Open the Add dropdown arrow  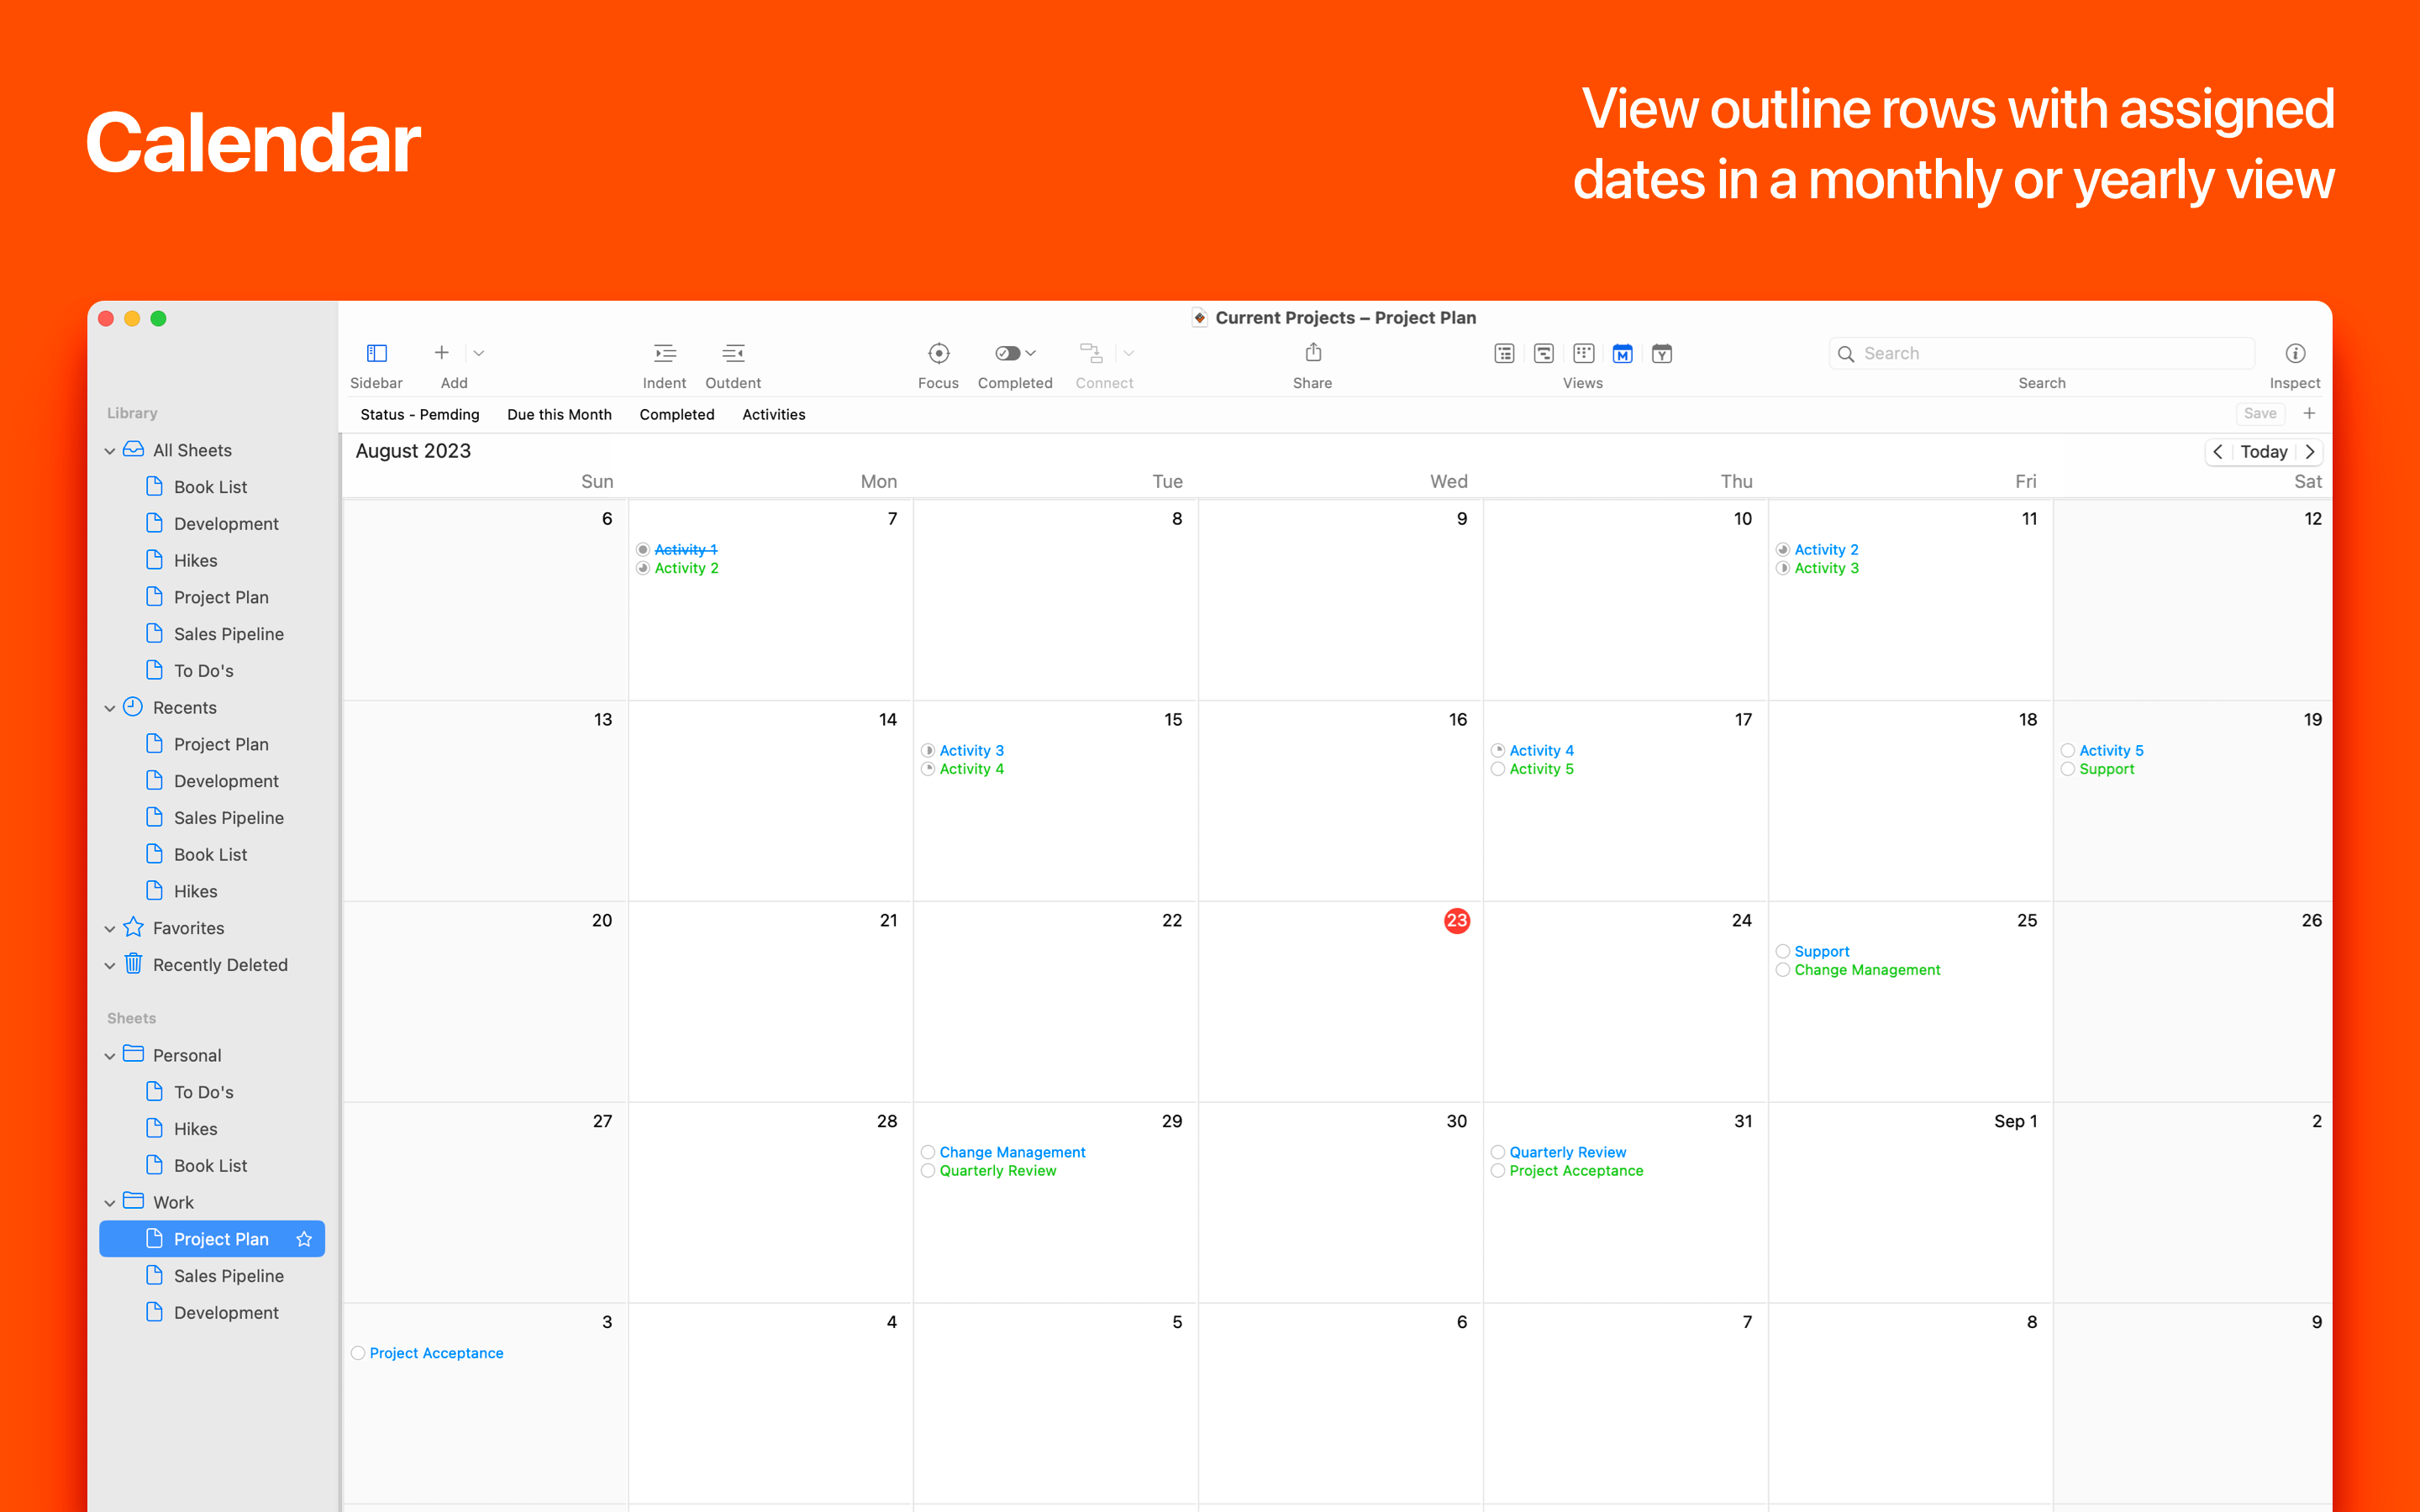click(x=479, y=353)
